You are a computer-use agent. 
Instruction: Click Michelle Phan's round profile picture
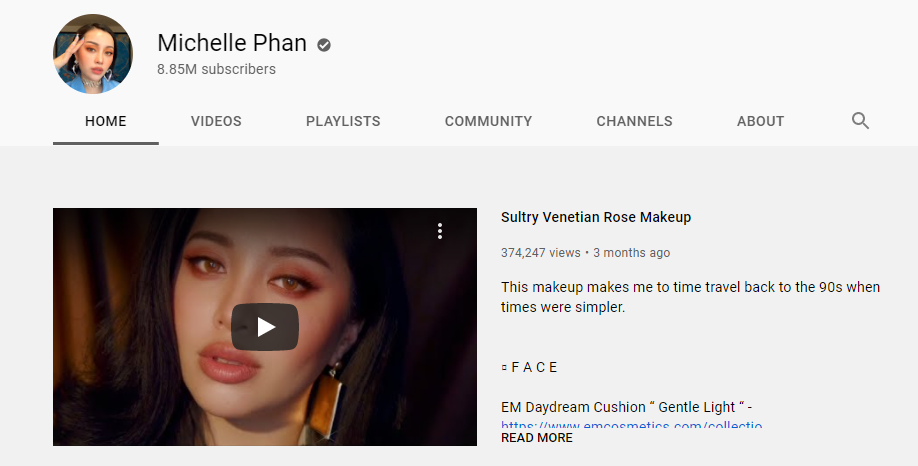tap(93, 54)
